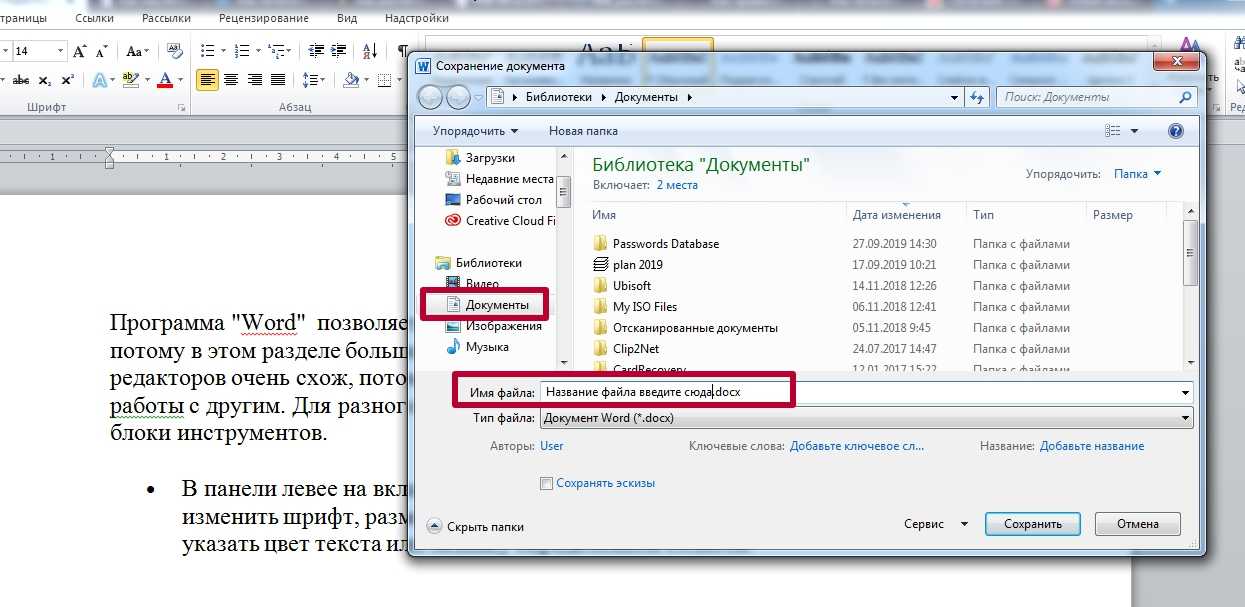Click the grow font size icon
1245x607 pixels.
[x=78, y=51]
